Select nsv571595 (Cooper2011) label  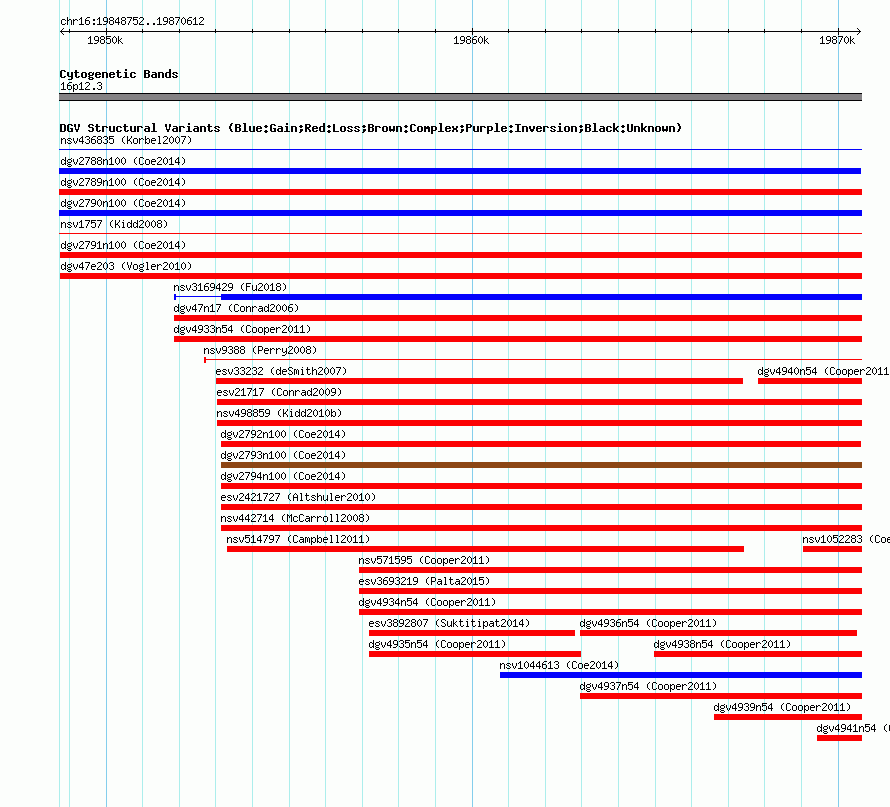424,560
